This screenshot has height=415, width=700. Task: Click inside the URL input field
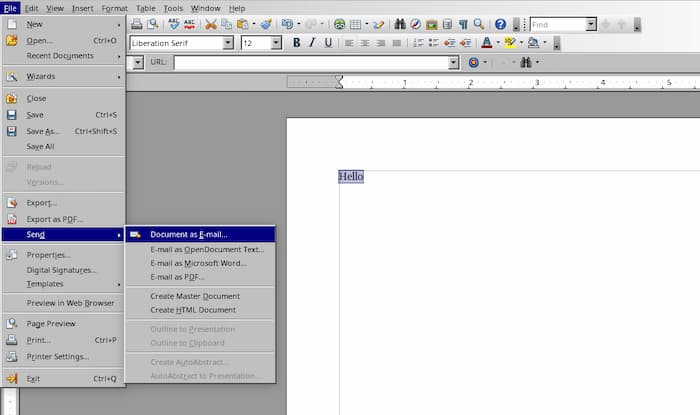(x=300, y=62)
